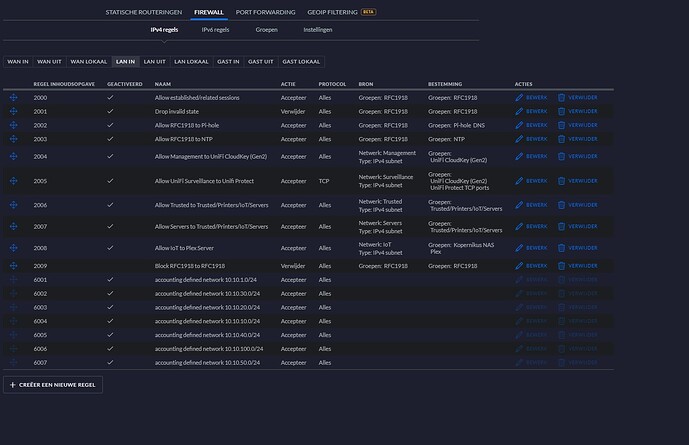Screen dimensions: 689x445
Task: Click the enabled checkmark for rule 2003
Action: click(111, 139)
